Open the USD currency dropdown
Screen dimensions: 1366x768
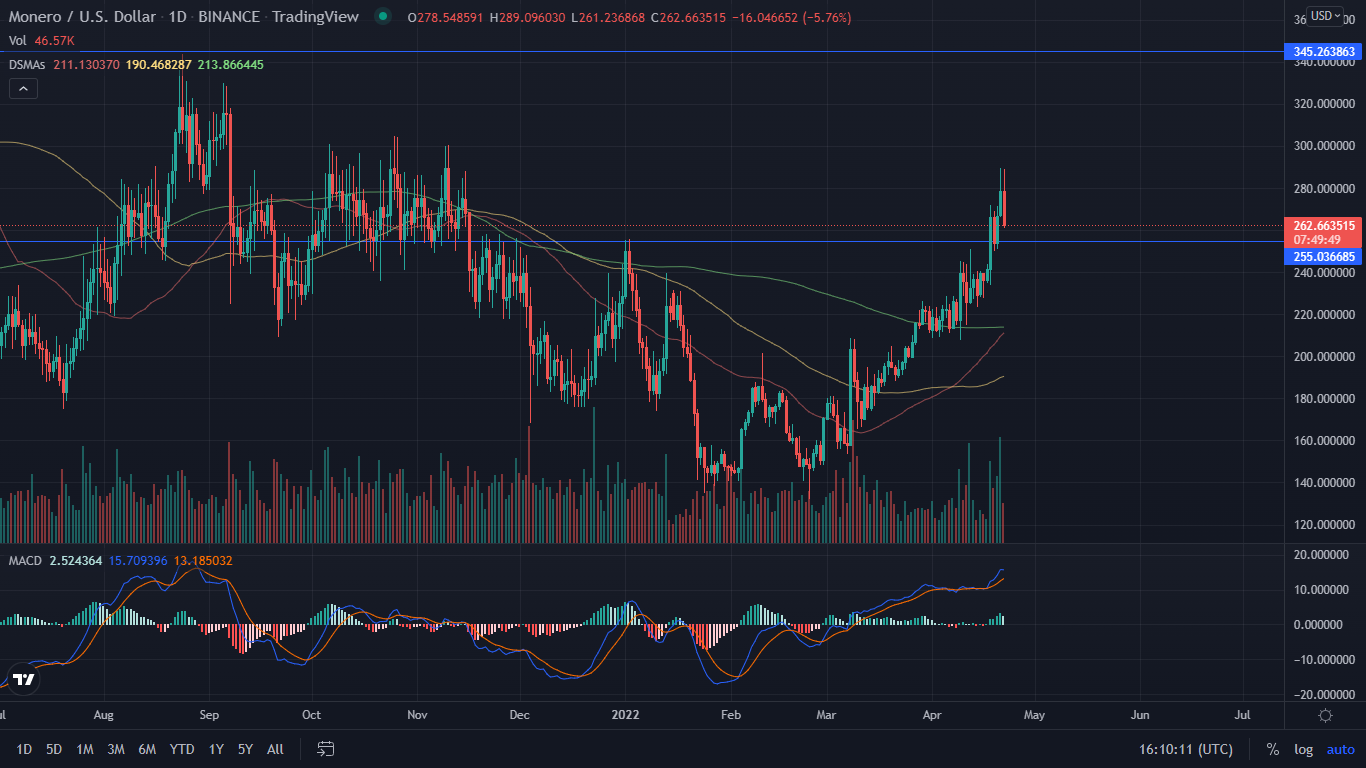(x=1325, y=16)
